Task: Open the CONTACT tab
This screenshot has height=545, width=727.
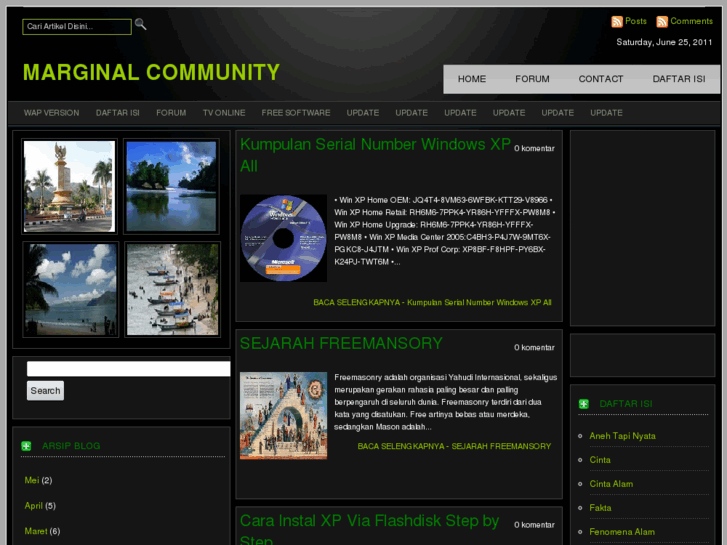Action: (601, 79)
